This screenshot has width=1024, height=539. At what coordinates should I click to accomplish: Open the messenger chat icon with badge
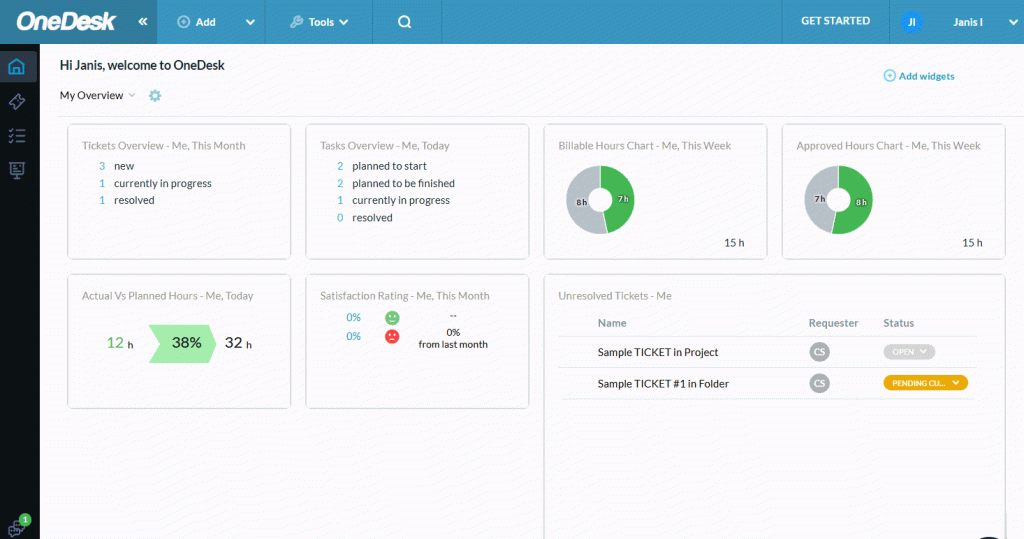(16, 527)
